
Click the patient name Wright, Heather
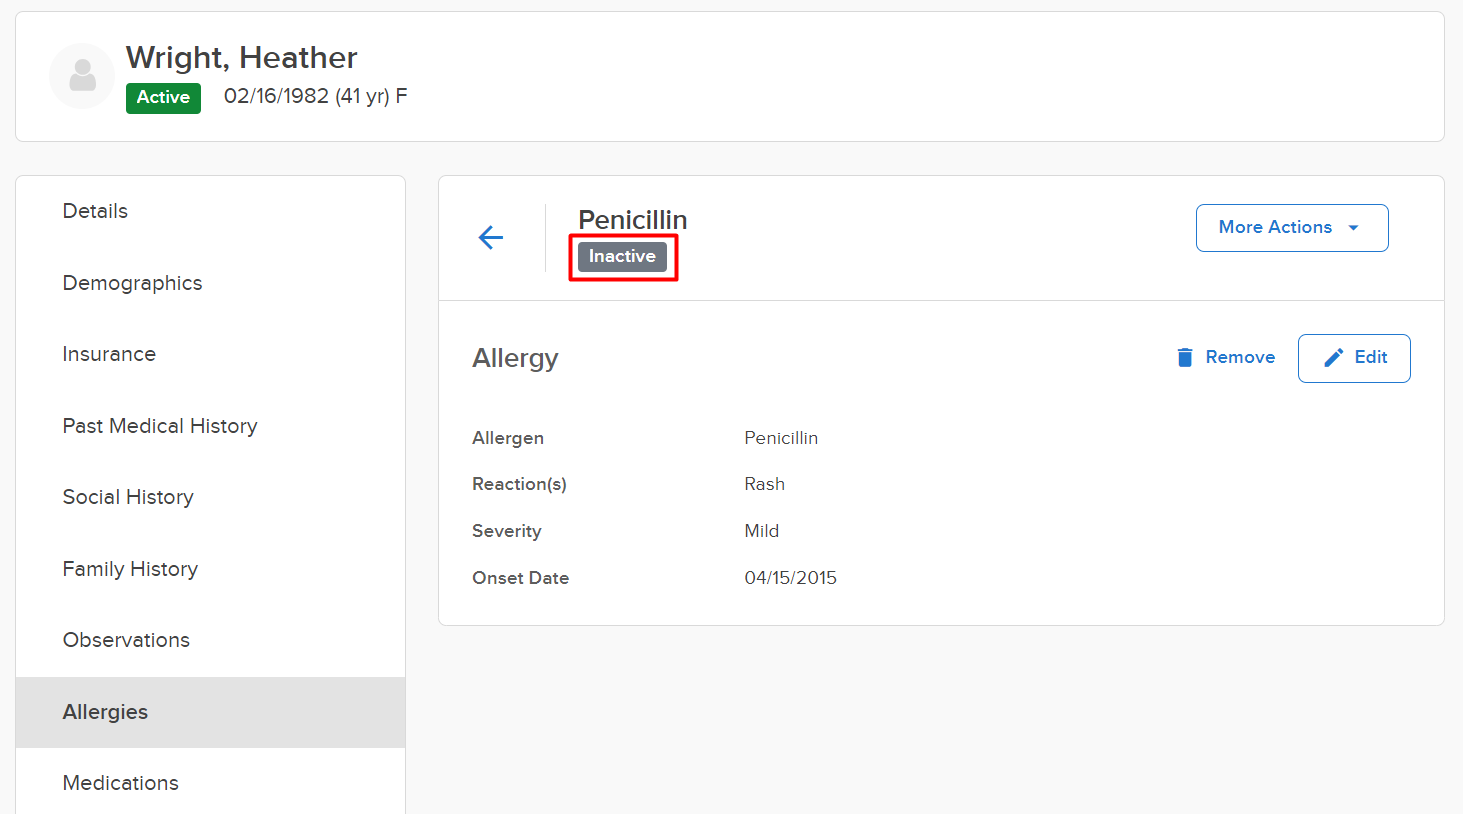pos(241,58)
